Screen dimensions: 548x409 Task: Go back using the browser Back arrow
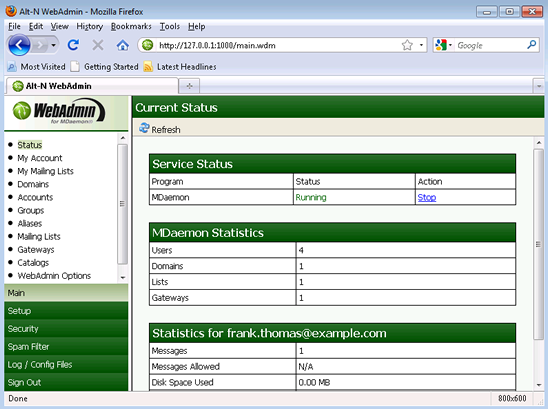point(19,45)
